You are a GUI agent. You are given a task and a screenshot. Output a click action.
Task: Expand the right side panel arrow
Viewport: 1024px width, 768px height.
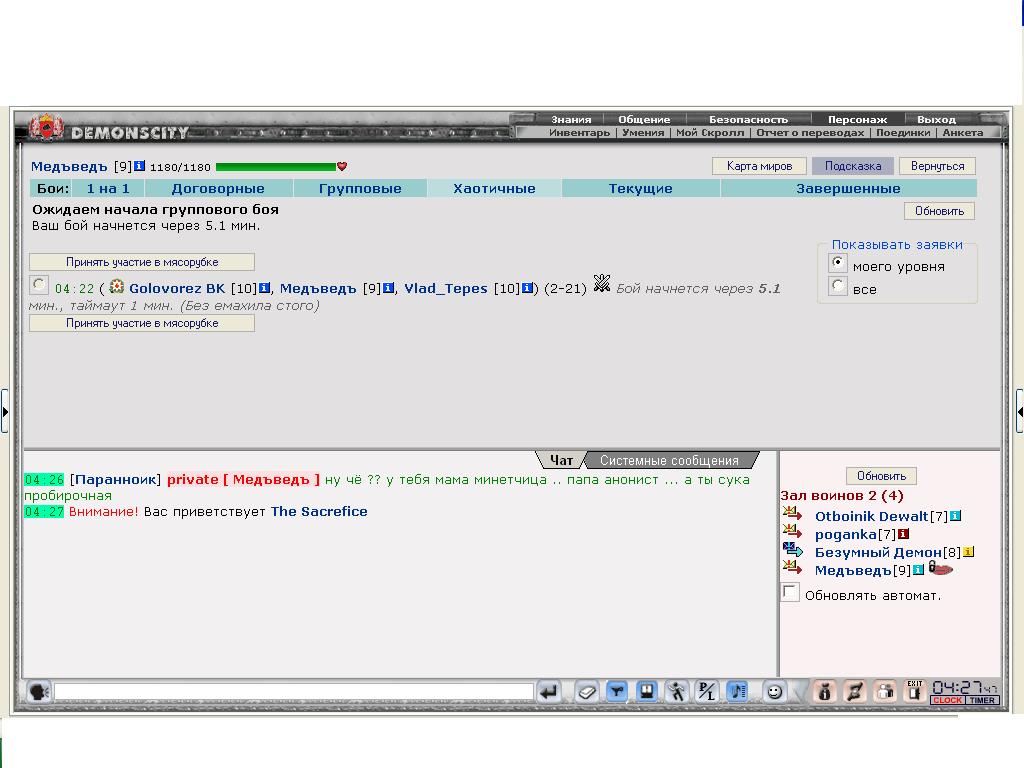[x=1019, y=411]
